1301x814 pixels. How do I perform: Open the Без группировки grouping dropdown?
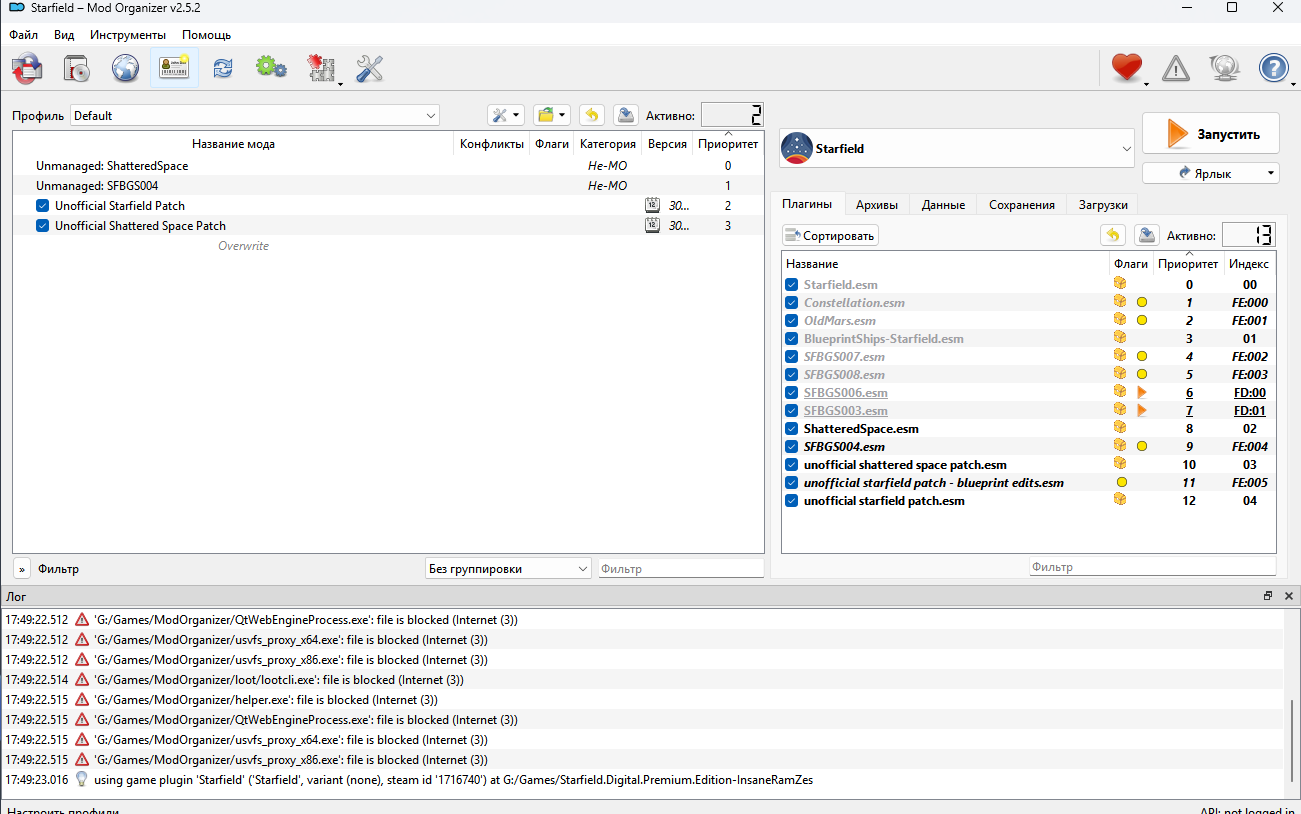pyautogui.click(x=508, y=568)
